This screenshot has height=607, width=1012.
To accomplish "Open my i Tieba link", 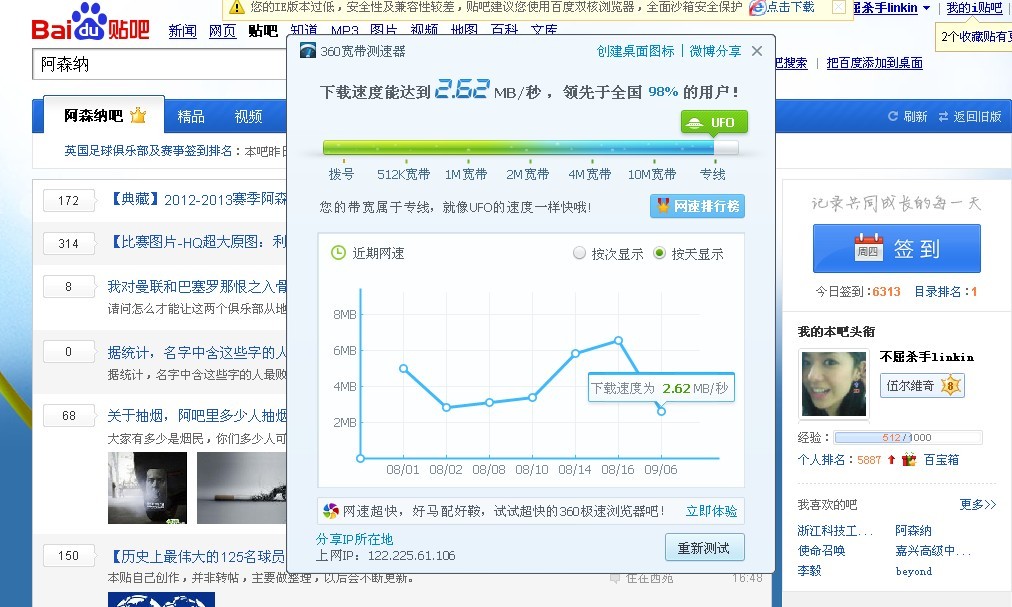I will click(975, 8).
